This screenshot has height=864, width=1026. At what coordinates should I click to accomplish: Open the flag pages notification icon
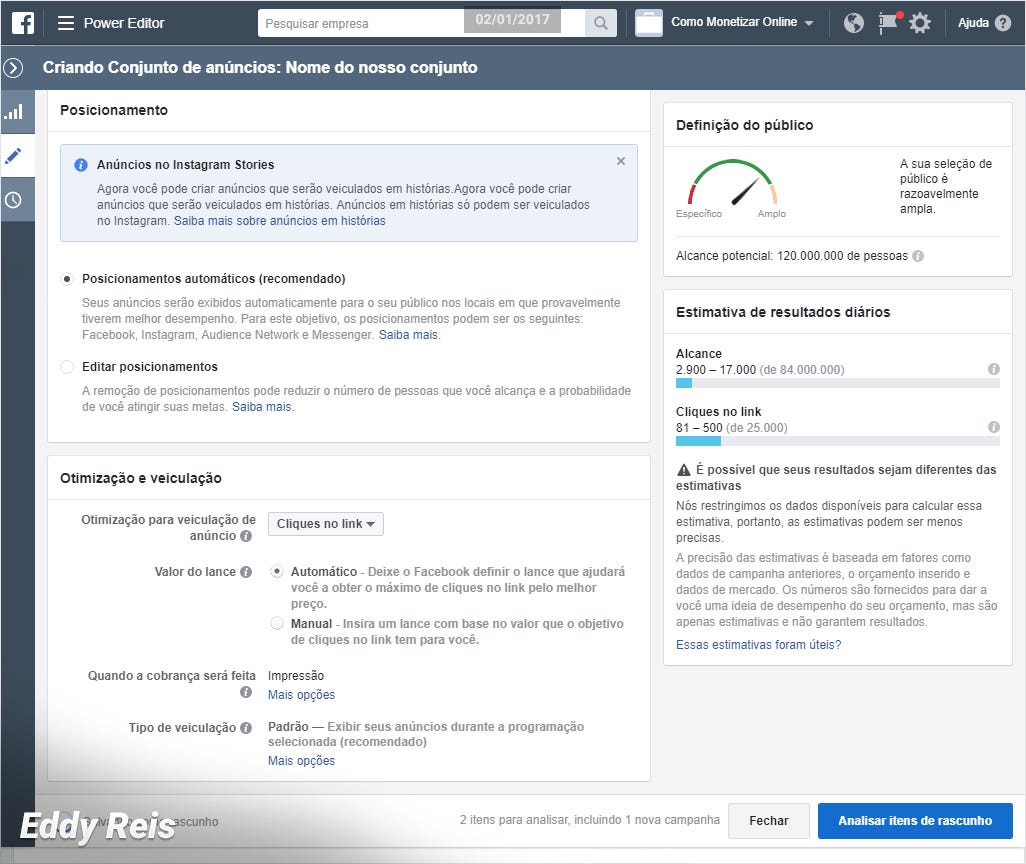pyautogui.click(x=888, y=23)
